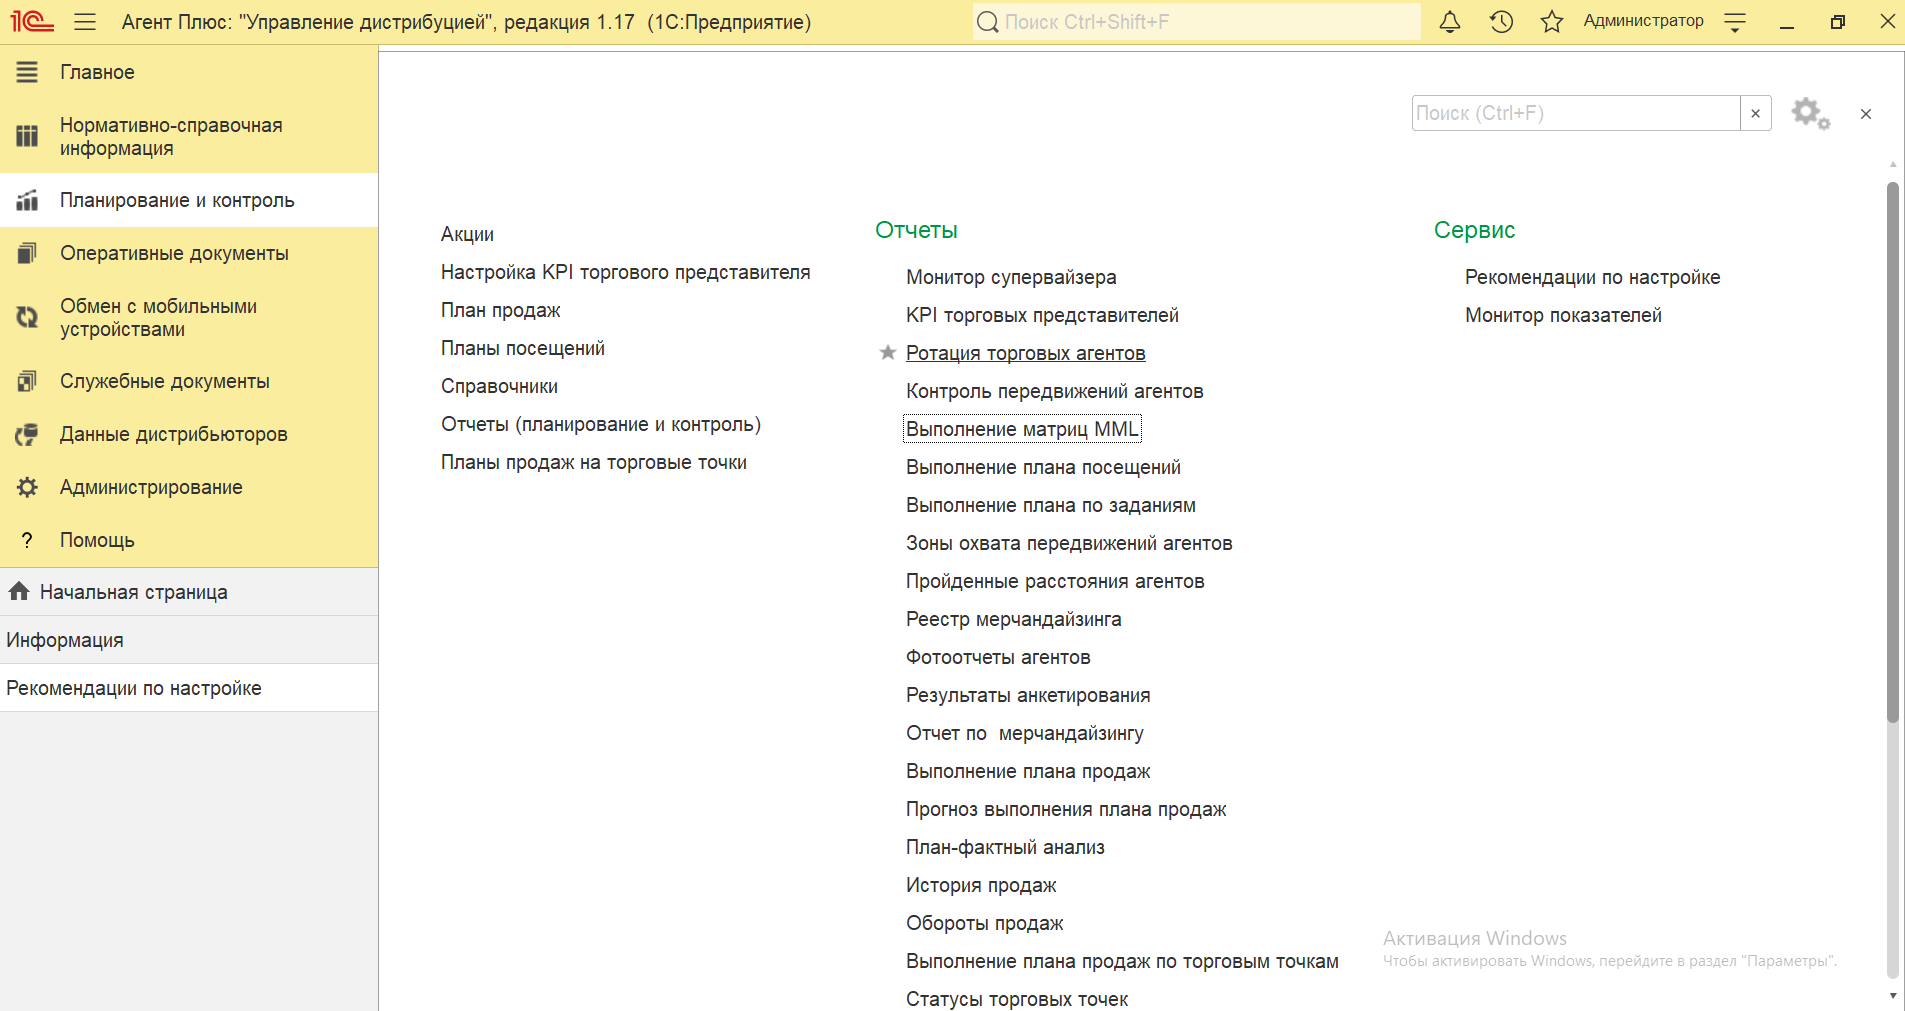This screenshot has height=1011, width=1905.
Task: Click the Планирование и контроль chart icon
Action: 27,200
